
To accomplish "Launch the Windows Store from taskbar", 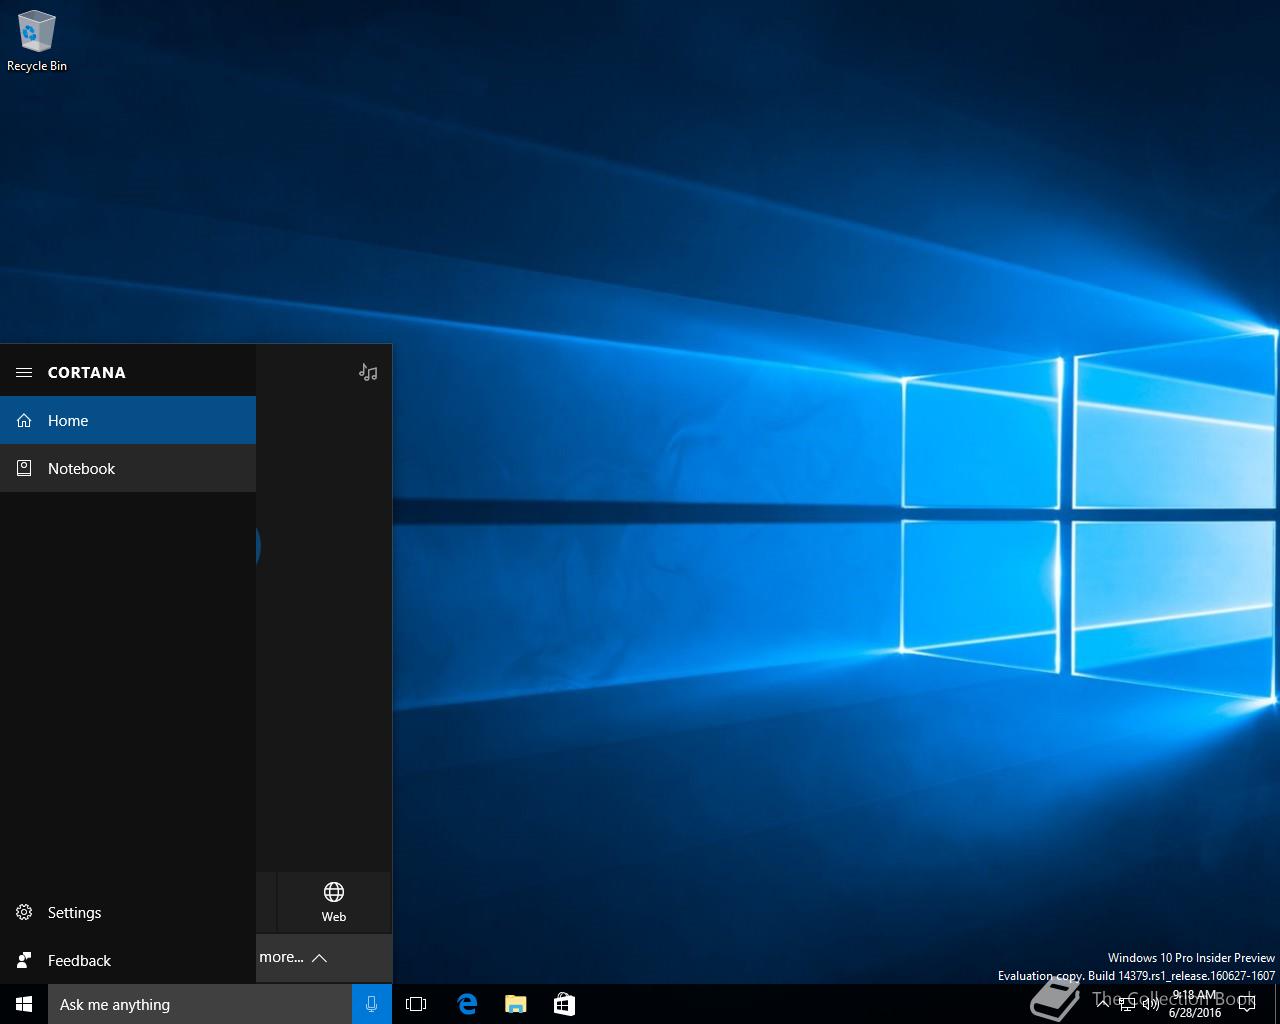I will (564, 1004).
